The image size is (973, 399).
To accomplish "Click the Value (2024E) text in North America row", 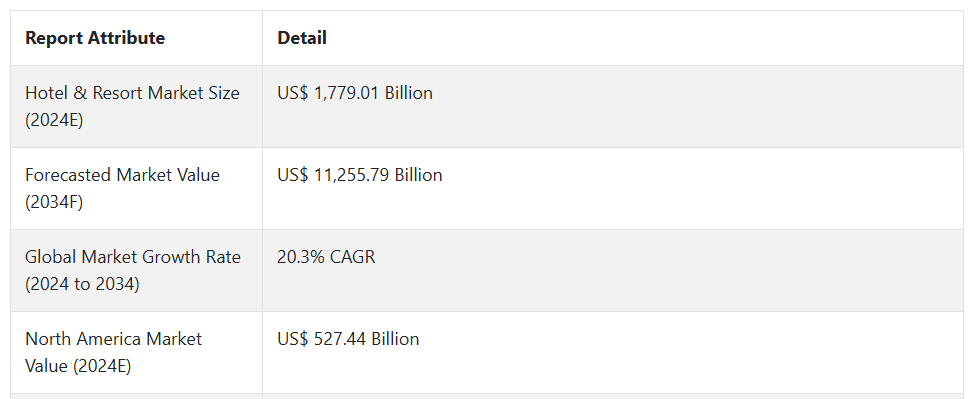I will pos(78,366).
